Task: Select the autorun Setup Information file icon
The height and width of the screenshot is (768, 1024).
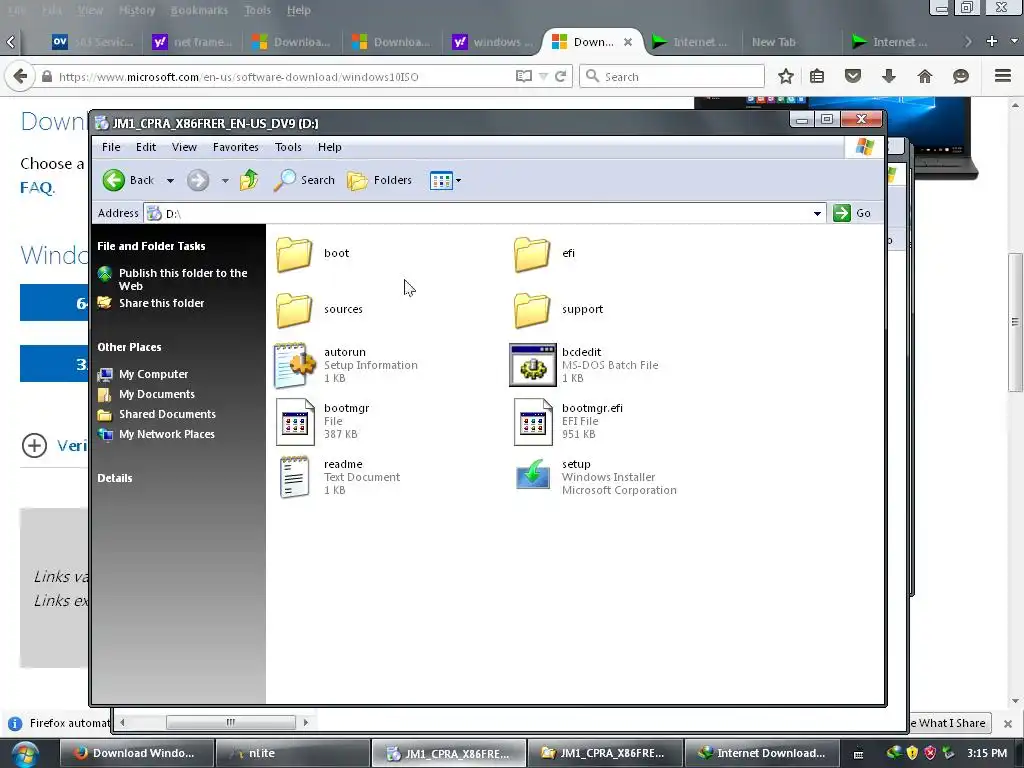Action: pos(295,366)
